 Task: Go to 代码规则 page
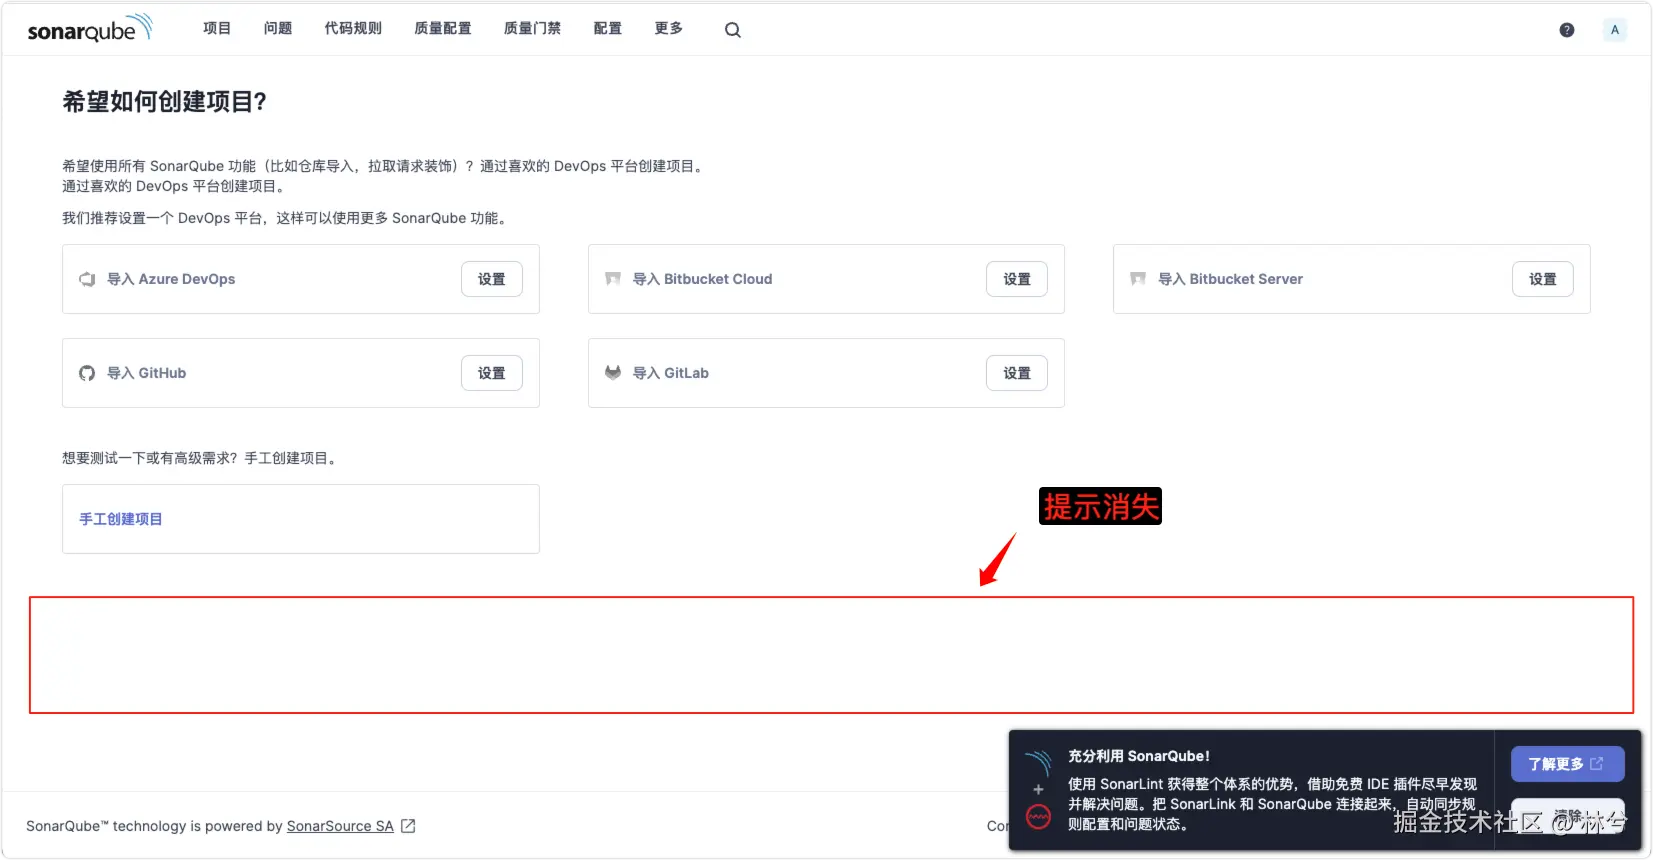(353, 29)
